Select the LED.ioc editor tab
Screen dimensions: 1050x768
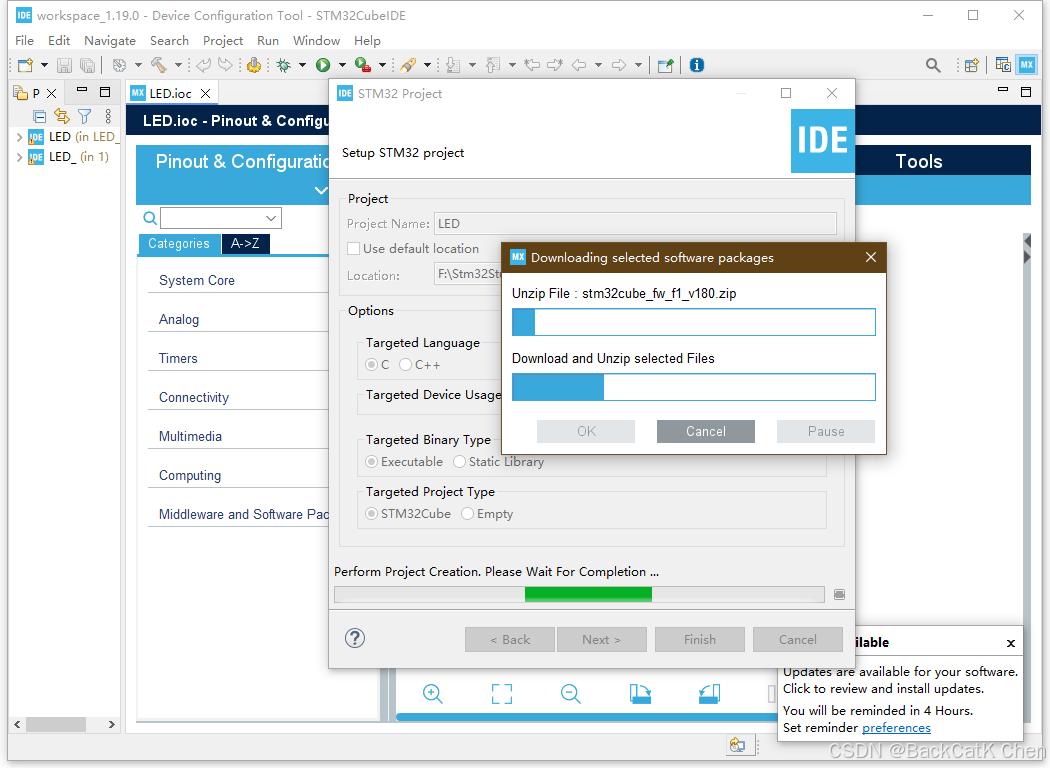[x=170, y=94]
